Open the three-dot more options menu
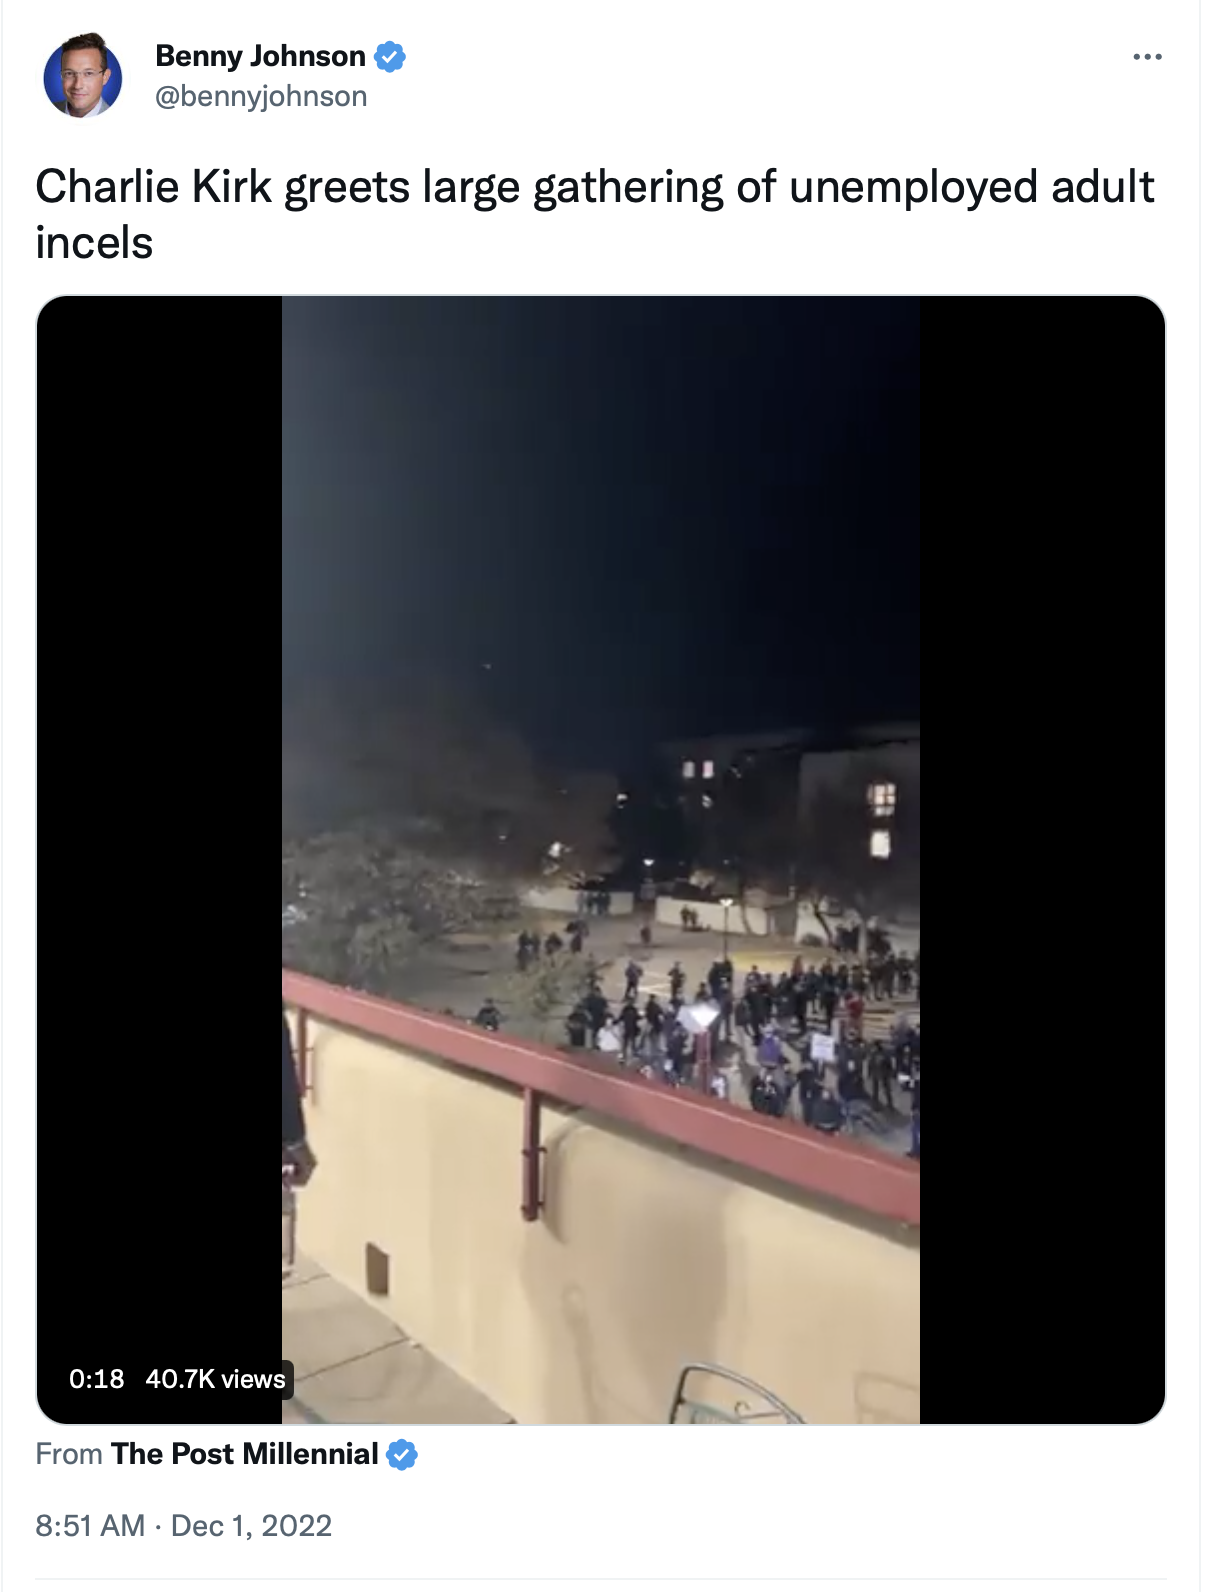 click(x=1147, y=57)
